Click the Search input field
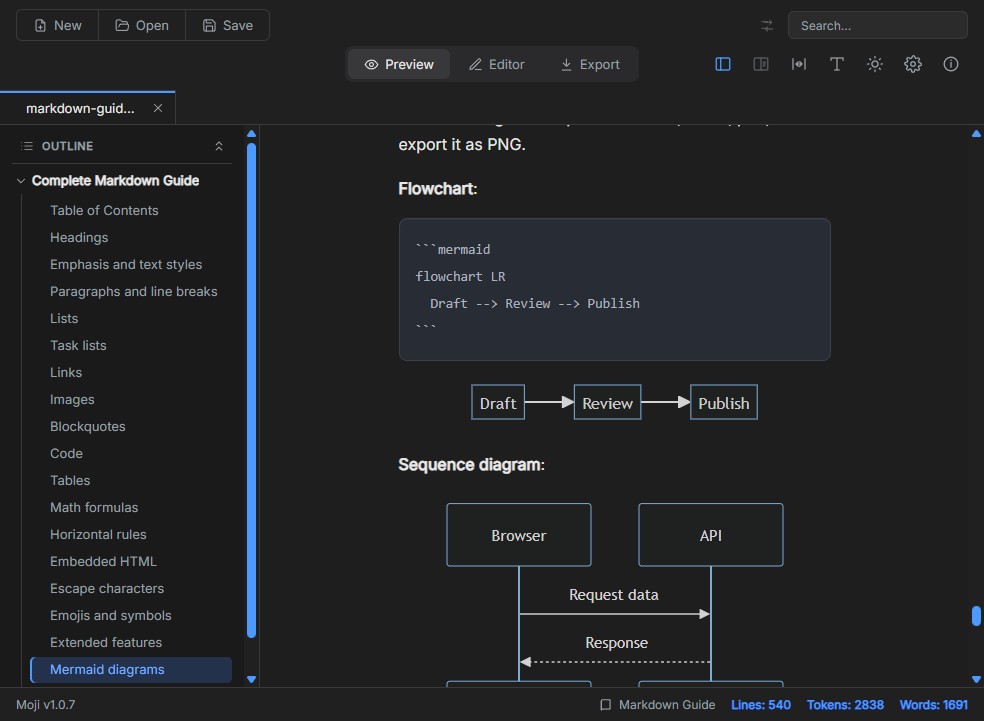The height and width of the screenshot is (721, 984). tap(877, 26)
